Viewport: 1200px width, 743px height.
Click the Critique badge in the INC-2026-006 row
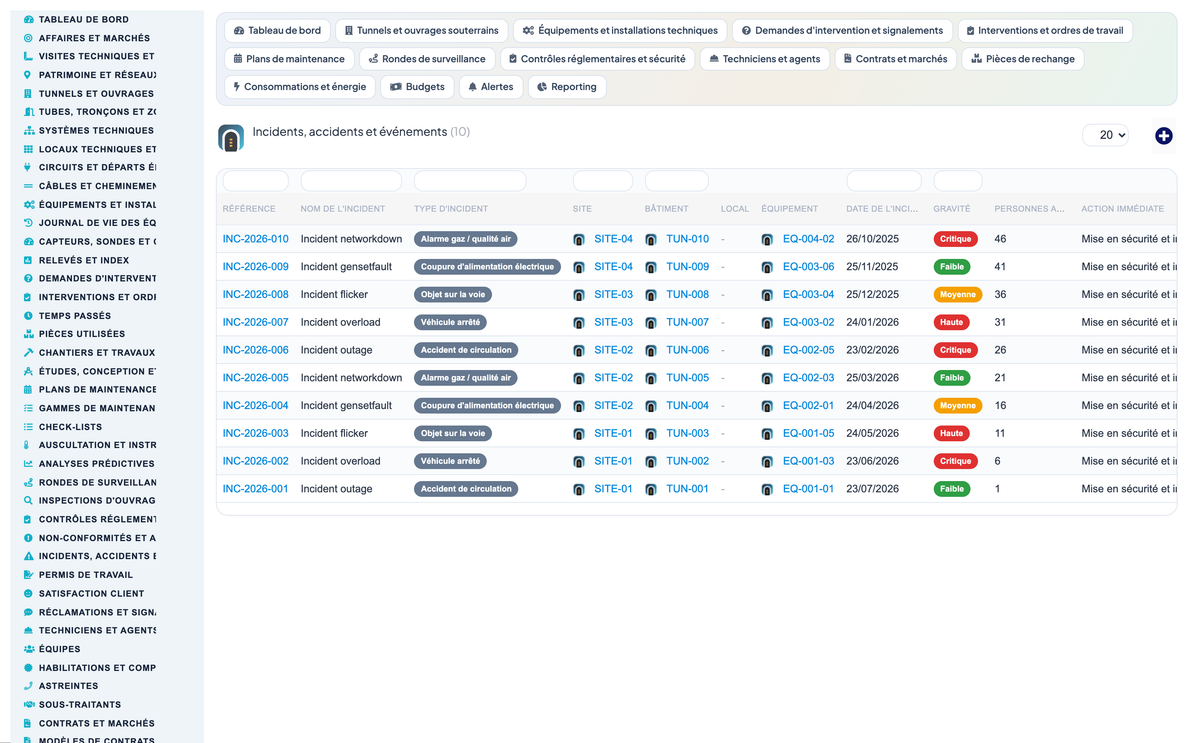point(955,350)
